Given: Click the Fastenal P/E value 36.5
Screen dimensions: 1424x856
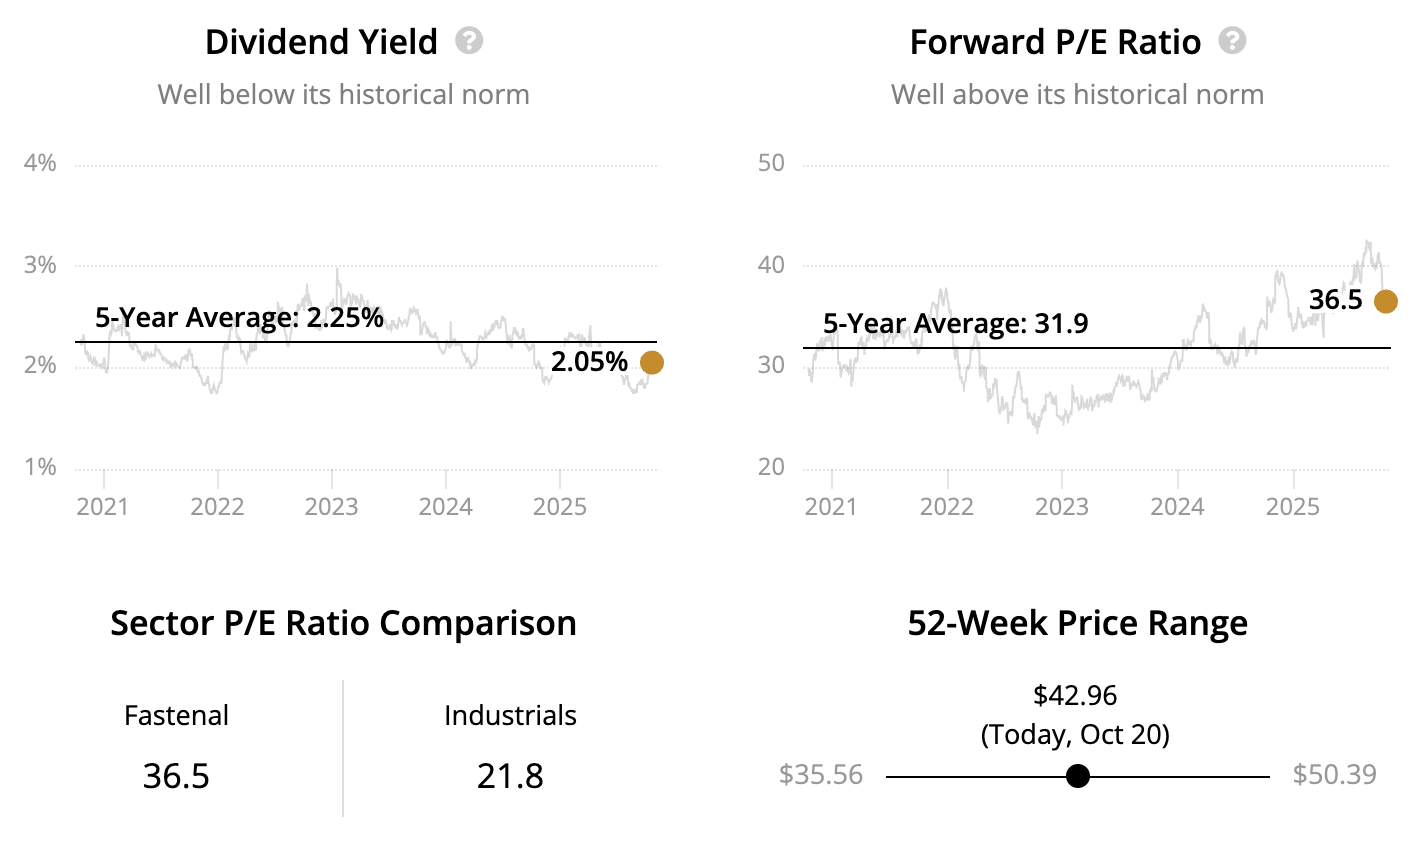Looking at the screenshot, I should [x=176, y=776].
